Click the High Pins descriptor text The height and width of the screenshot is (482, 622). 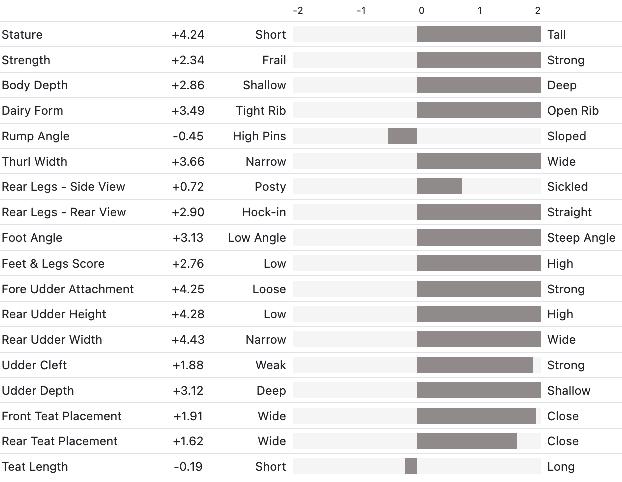(x=259, y=136)
